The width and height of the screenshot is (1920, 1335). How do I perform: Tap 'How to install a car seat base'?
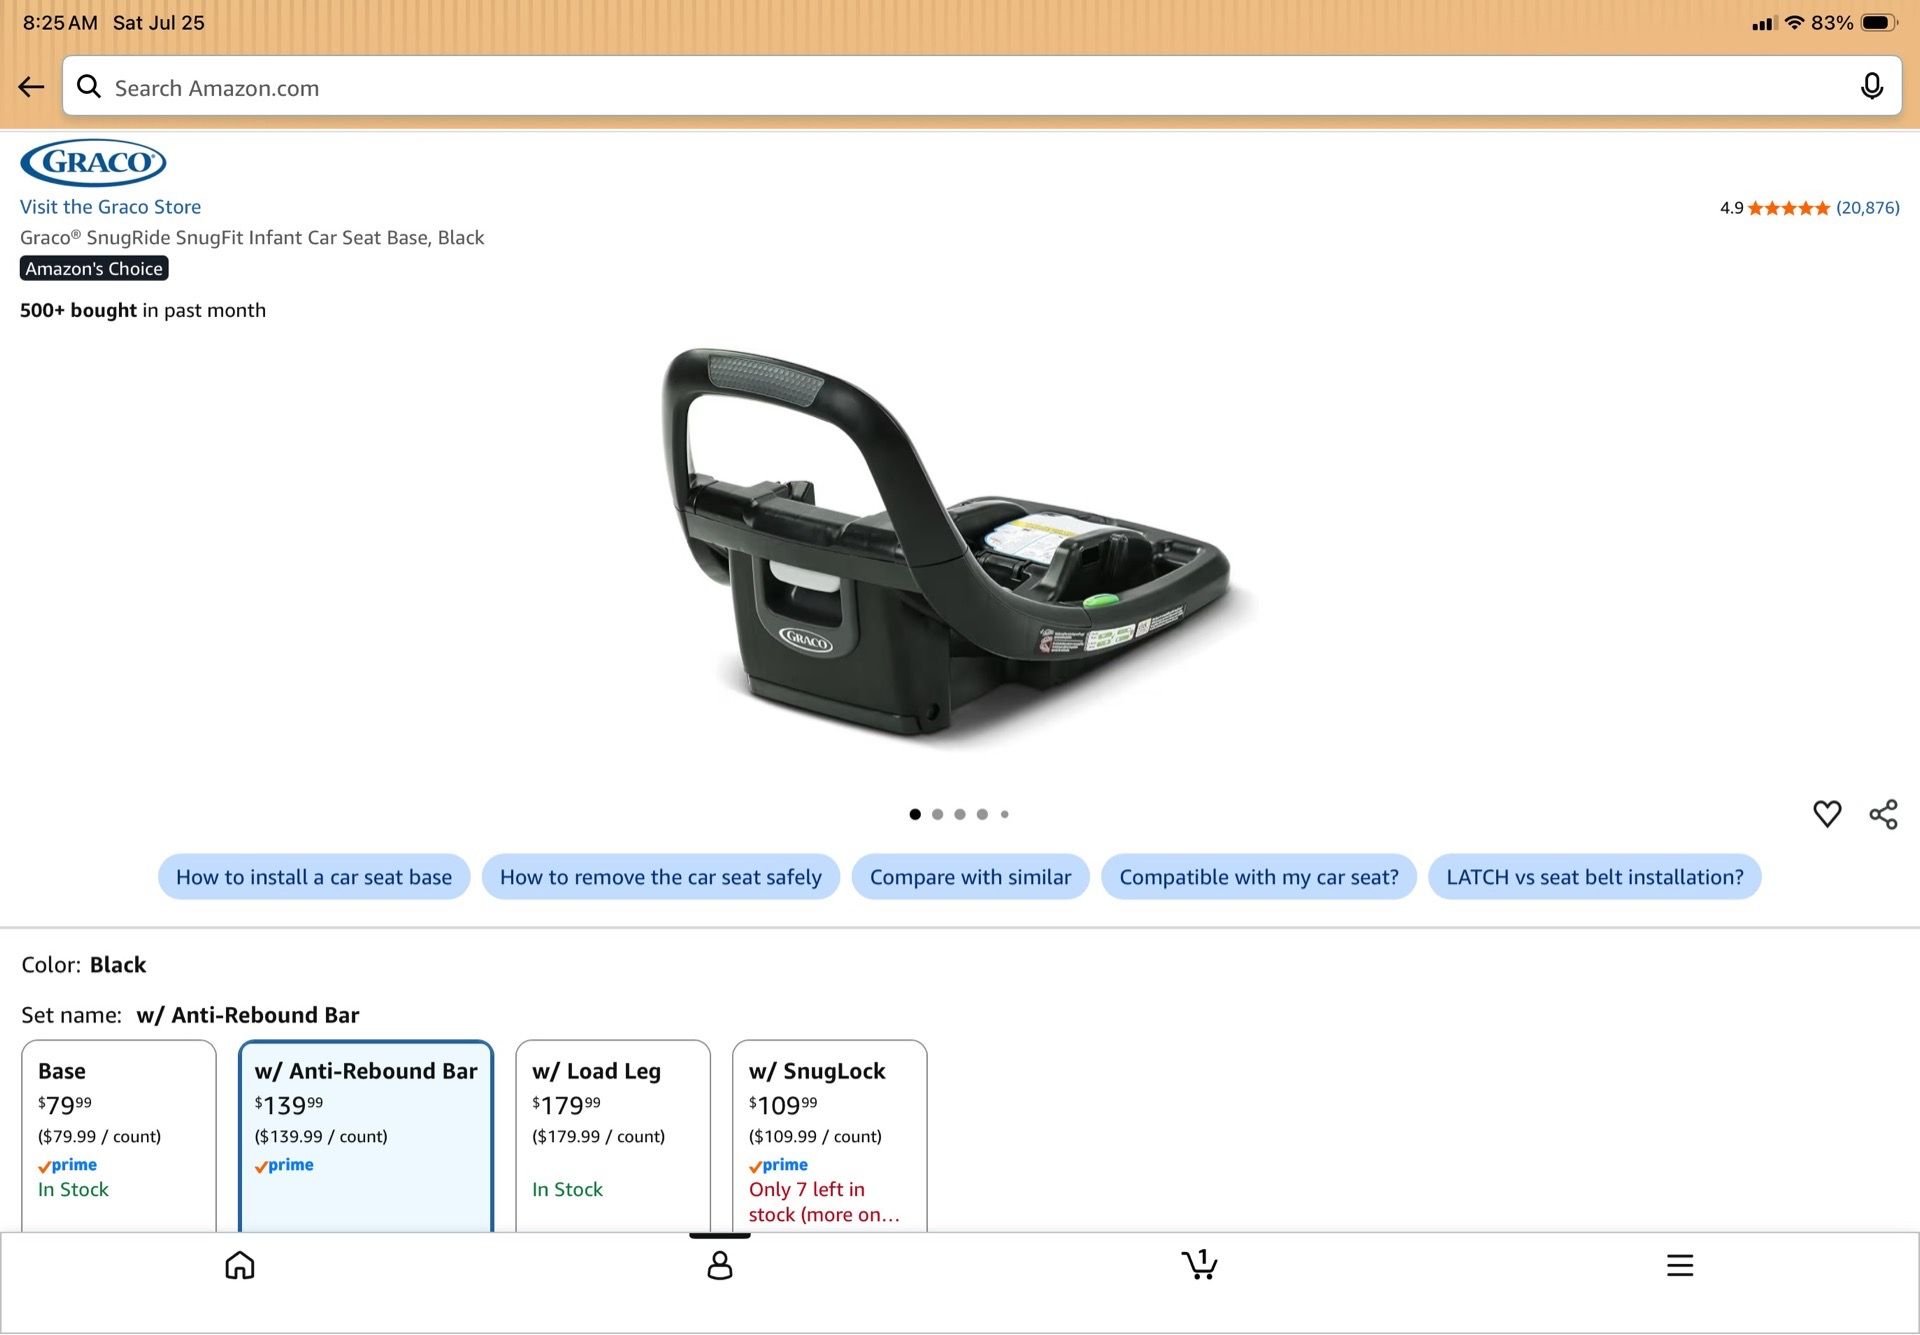pos(314,877)
